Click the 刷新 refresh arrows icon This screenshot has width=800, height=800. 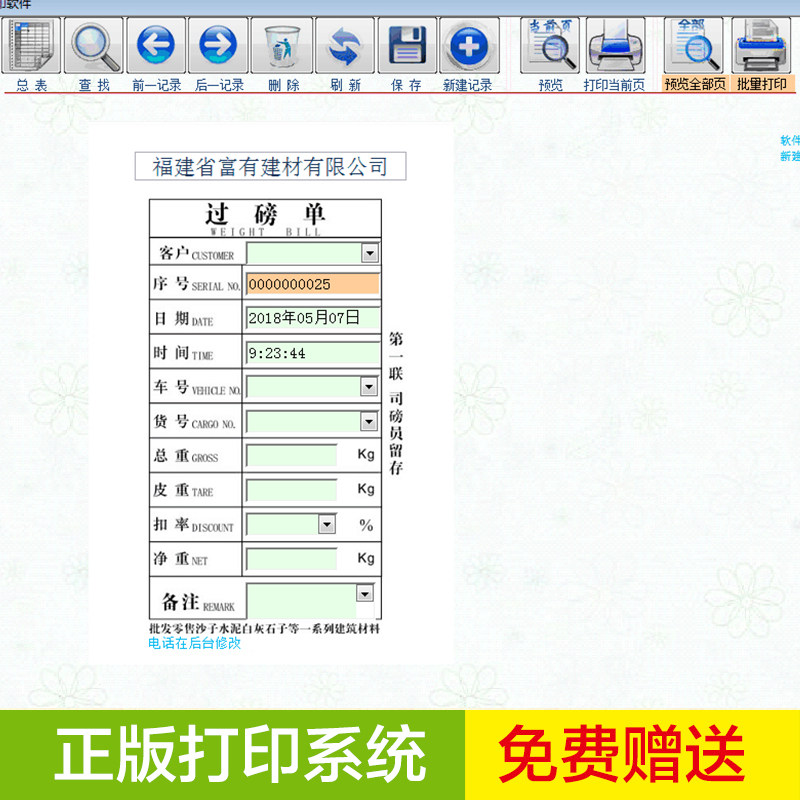click(x=345, y=45)
